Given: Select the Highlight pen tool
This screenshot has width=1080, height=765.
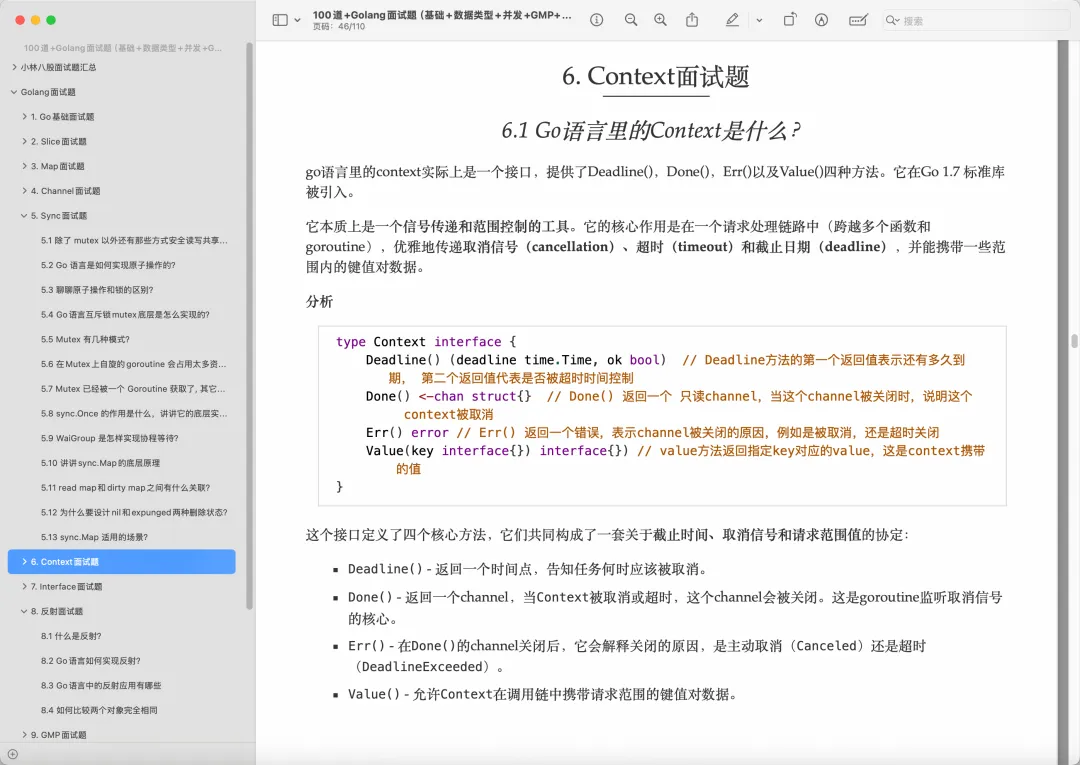Looking at the screenshot, I should [x=732, y=20].
